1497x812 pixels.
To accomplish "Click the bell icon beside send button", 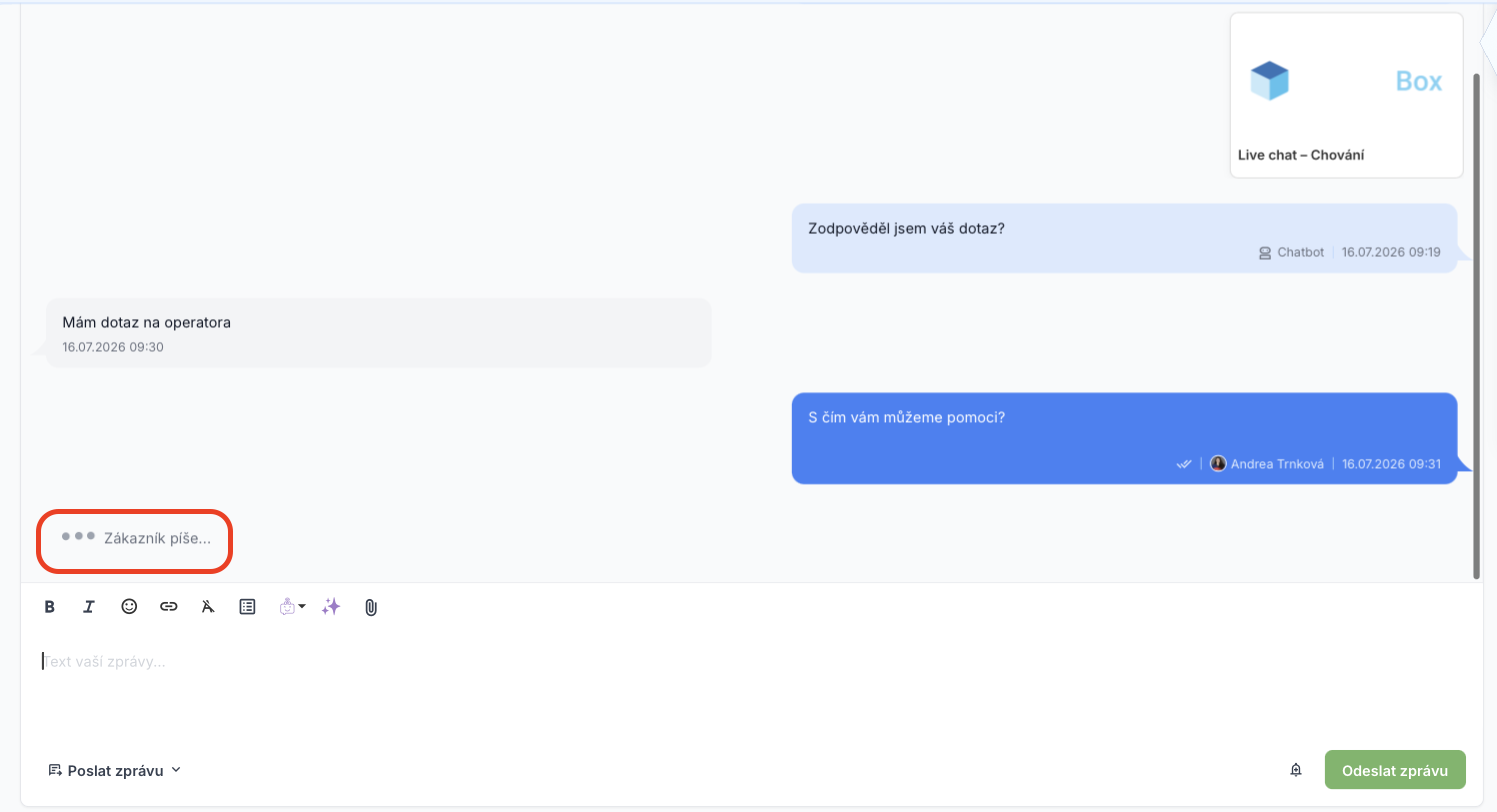I will tap(1296, 770).
